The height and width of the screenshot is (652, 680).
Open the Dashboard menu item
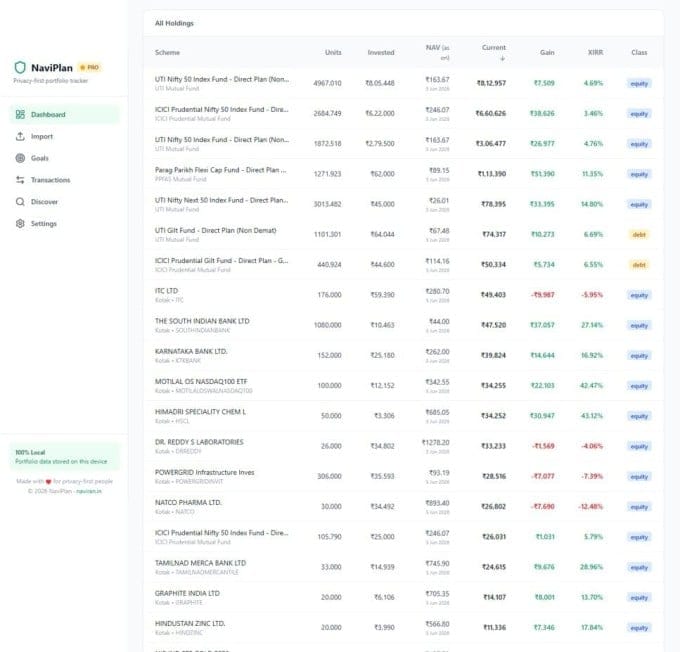65,114
